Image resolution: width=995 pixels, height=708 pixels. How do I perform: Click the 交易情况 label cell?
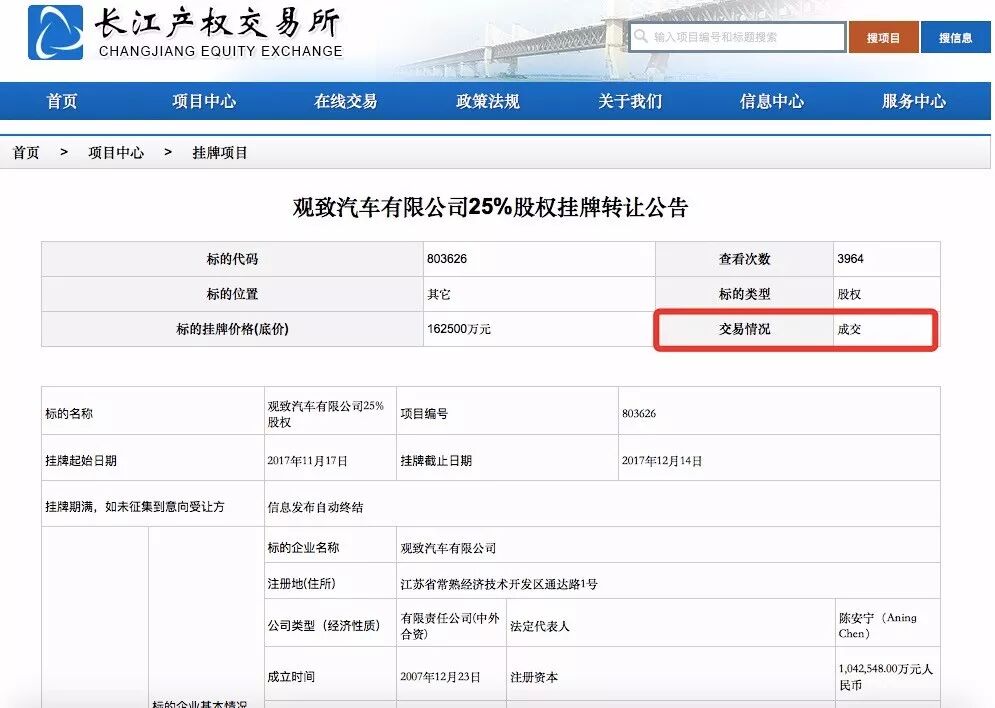tap(744, 329)
